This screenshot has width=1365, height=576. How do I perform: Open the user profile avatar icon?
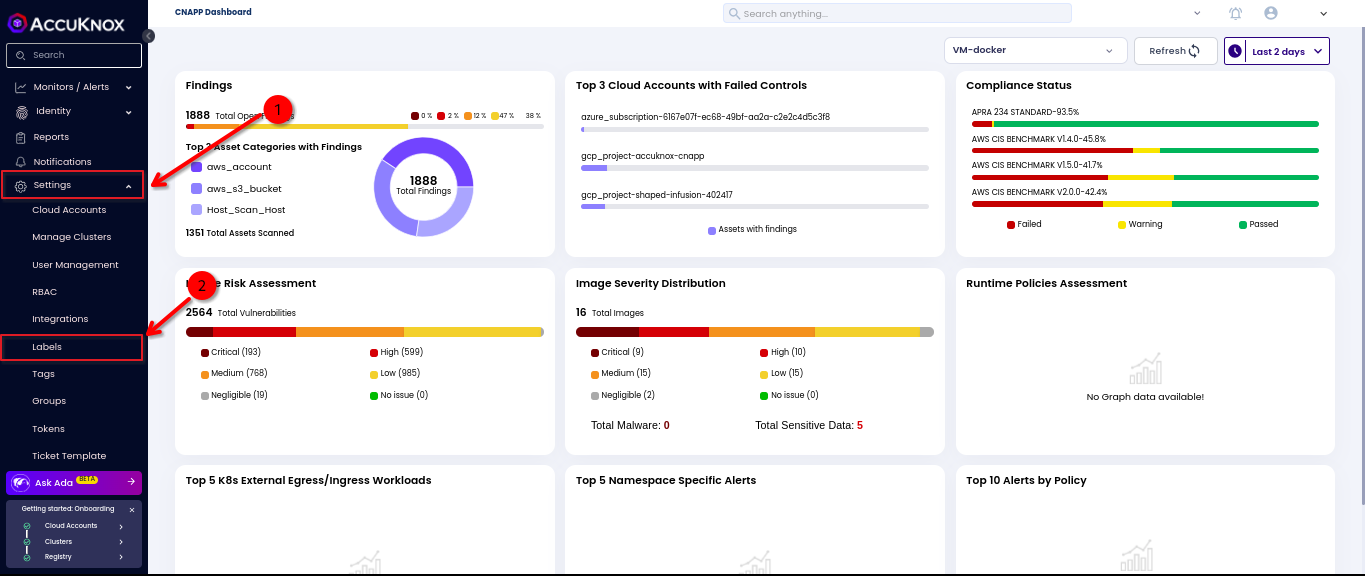point(1271,13)
